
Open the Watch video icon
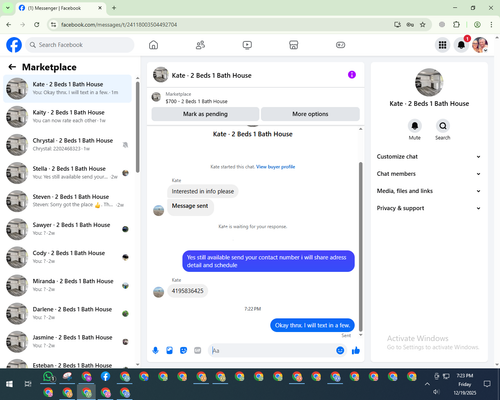click(247, 45)
